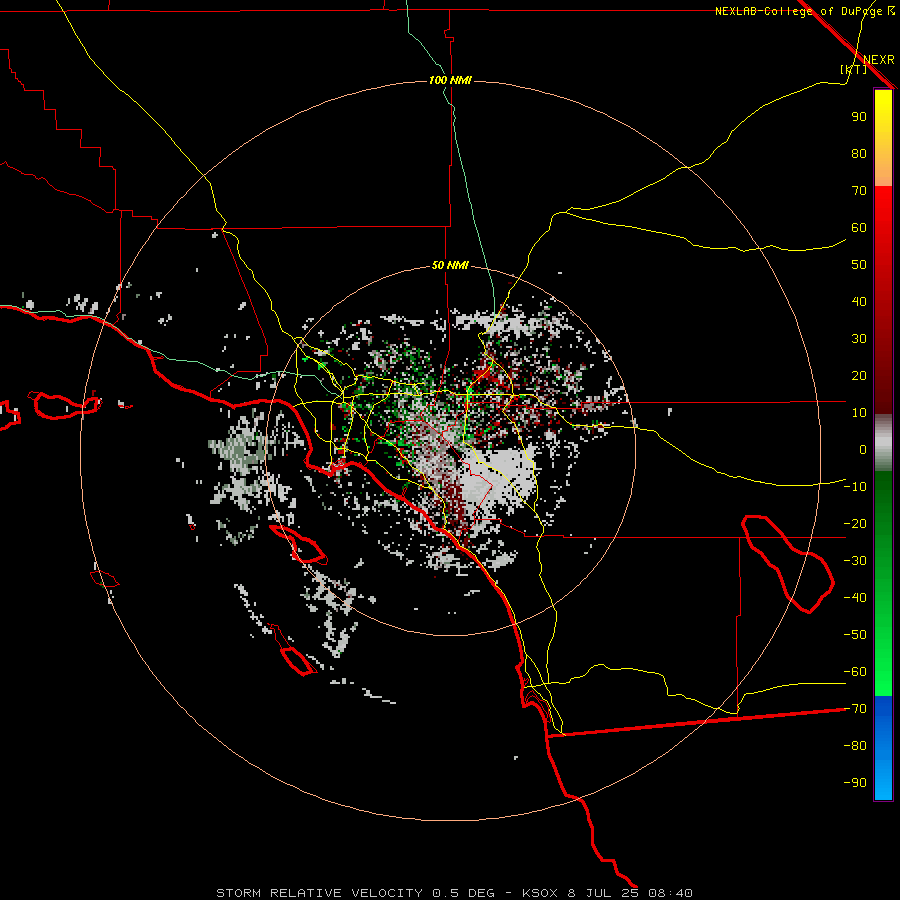This screenshot has height=900, width=900.
Task: Click the 30 value on the velocity legend
Action: [x=859, y=339]
